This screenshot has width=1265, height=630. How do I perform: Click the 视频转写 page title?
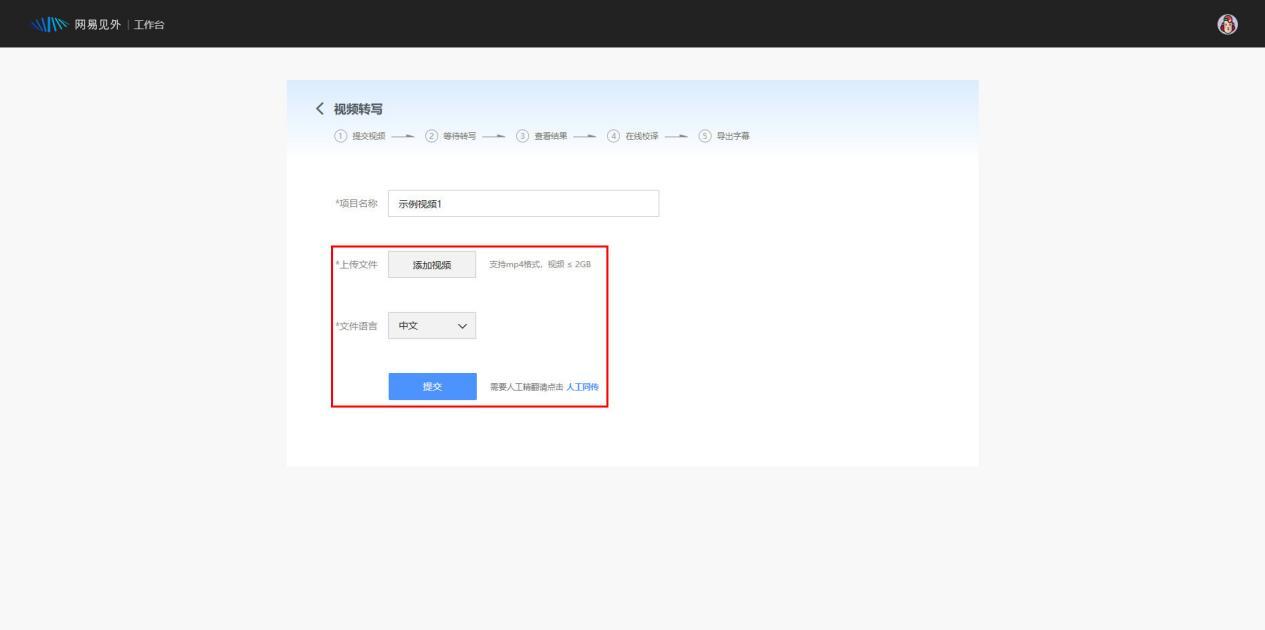(359, 109)
